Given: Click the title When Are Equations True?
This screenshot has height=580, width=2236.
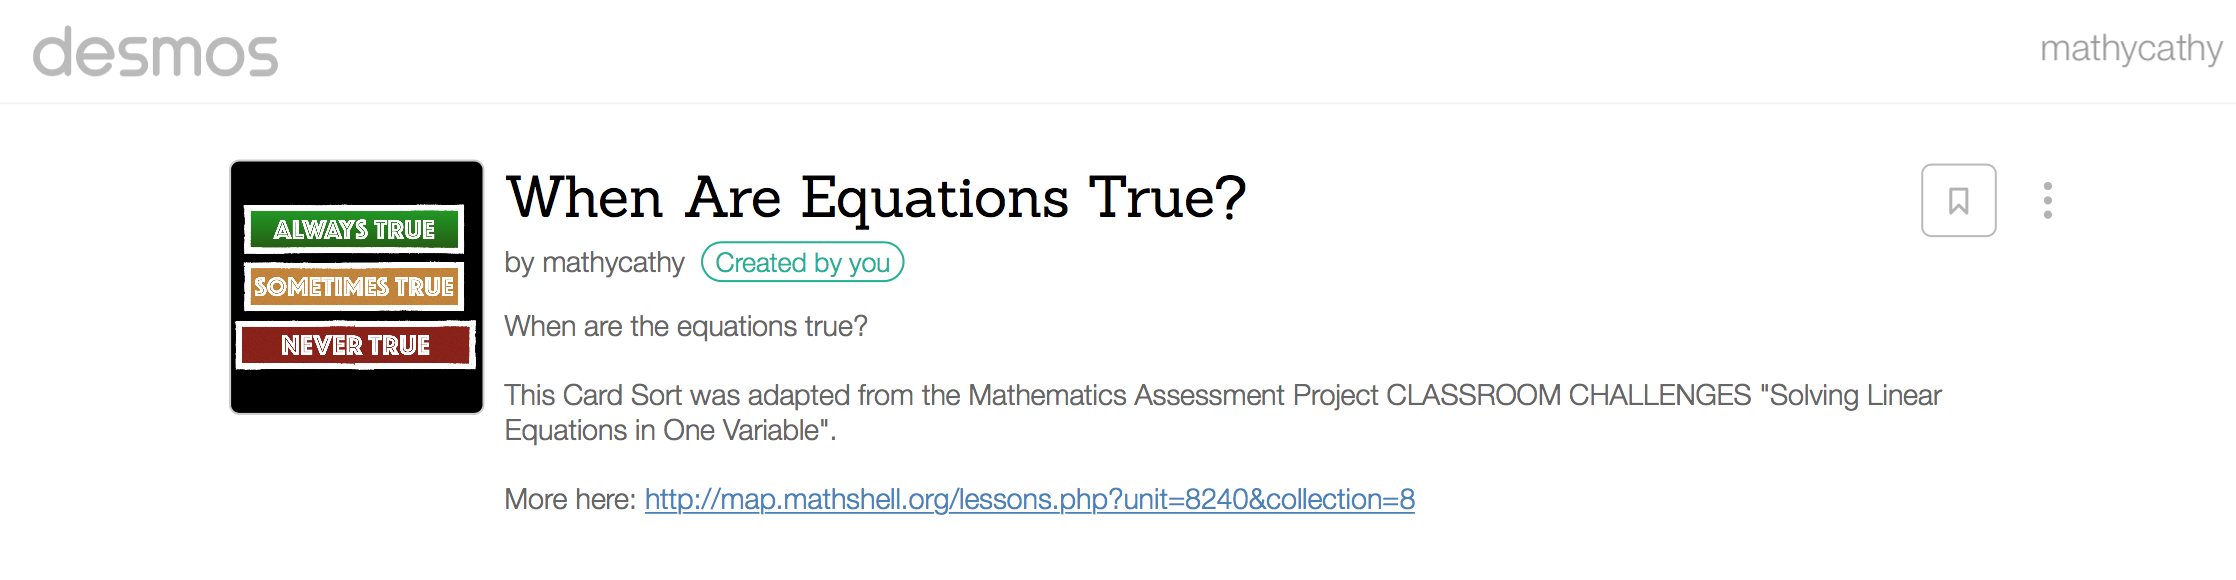Looking at the screenshot, I should coord(876,197).
